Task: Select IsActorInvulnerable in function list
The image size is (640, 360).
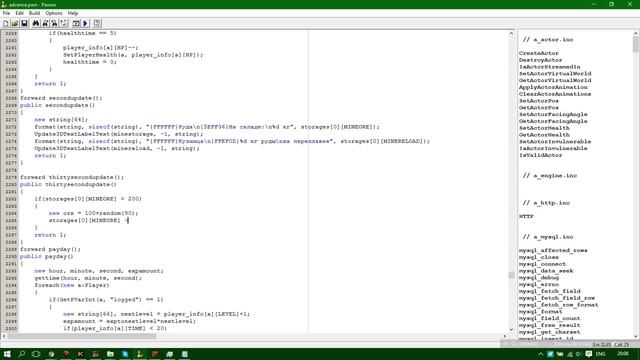Action: (x=553, y=149)
